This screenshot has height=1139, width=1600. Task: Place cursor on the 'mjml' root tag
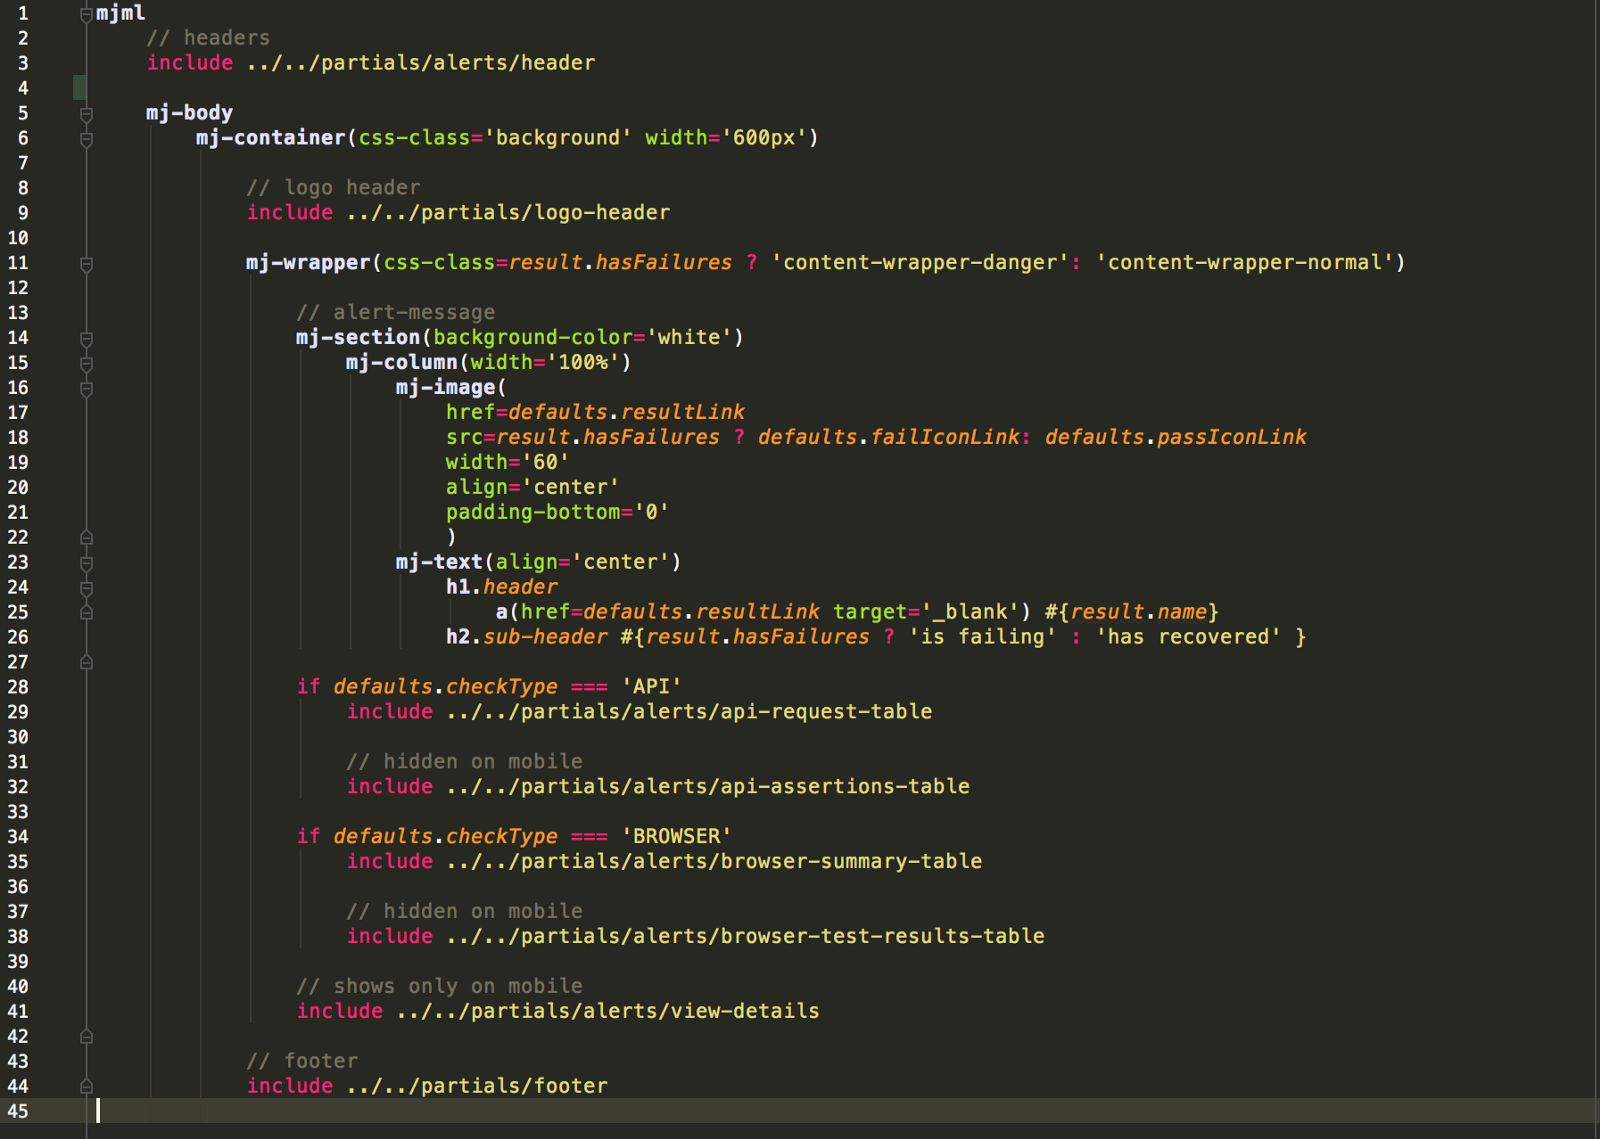[121, 13]
